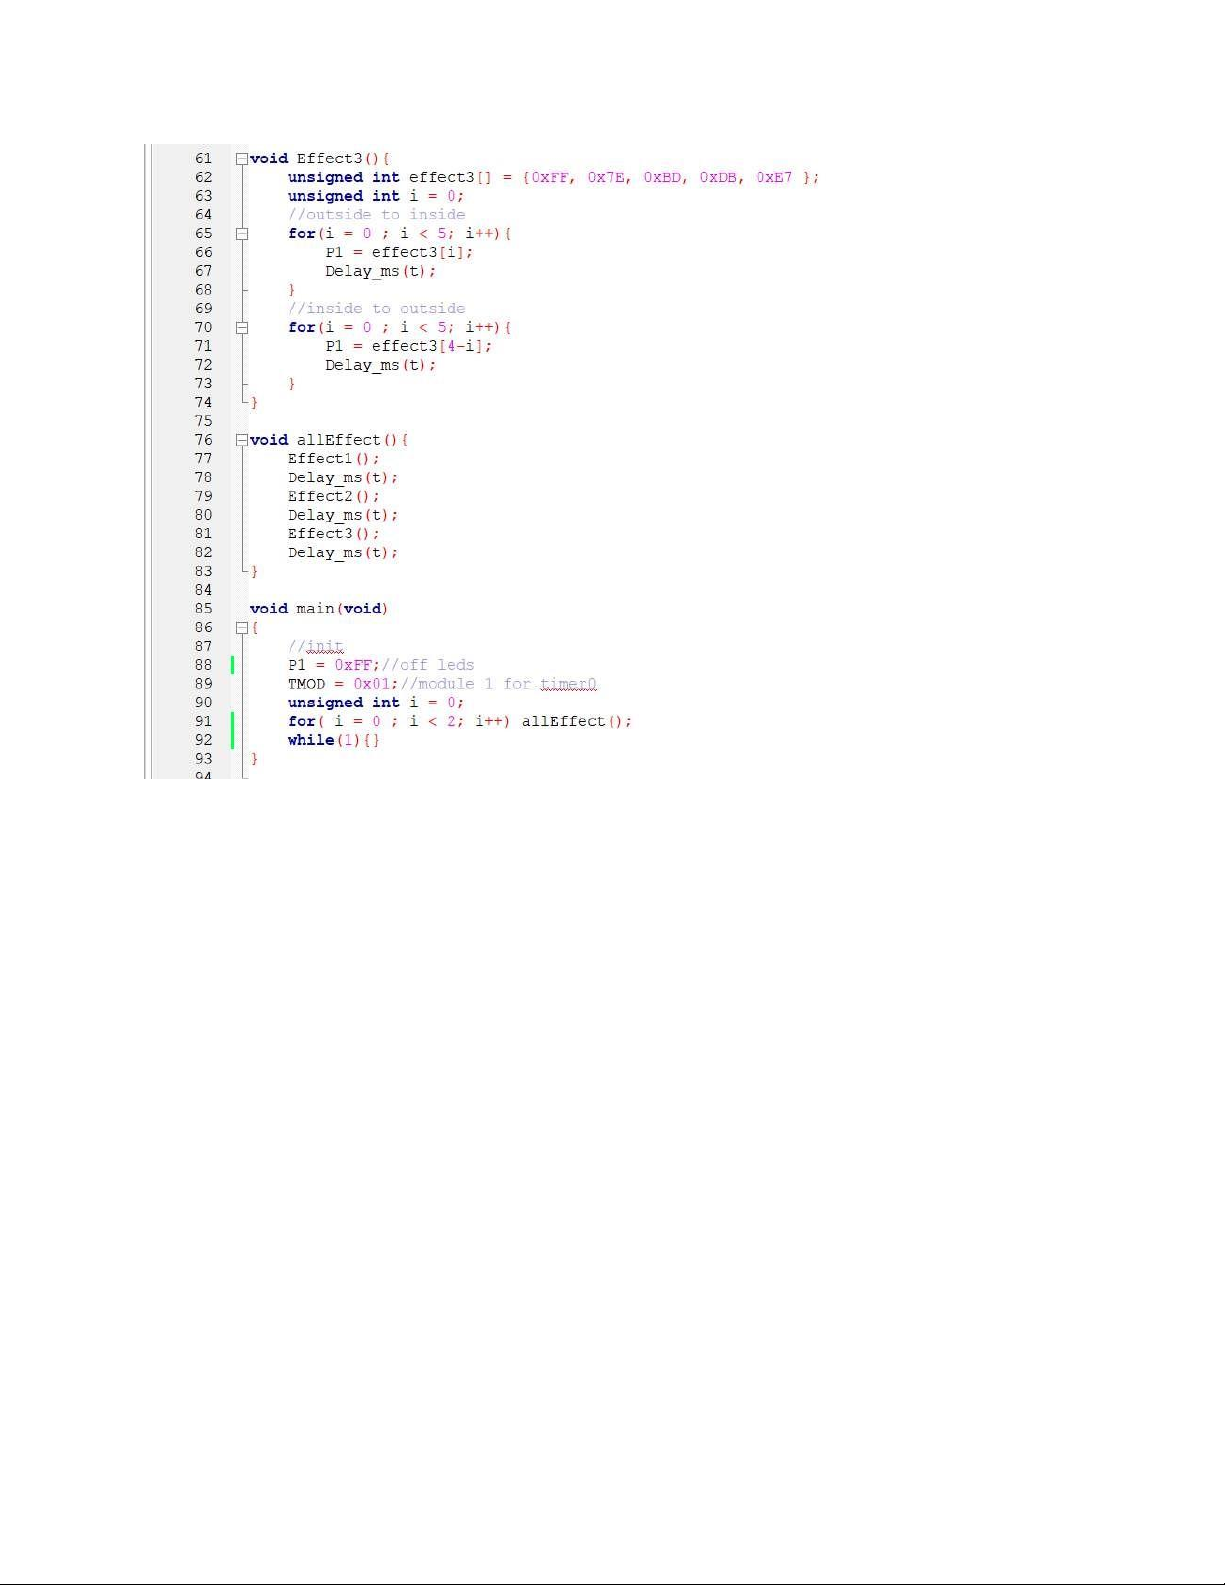Click the 'while(1){}' statement
The image size is (1225, 1585).
[x=333, y=740]
